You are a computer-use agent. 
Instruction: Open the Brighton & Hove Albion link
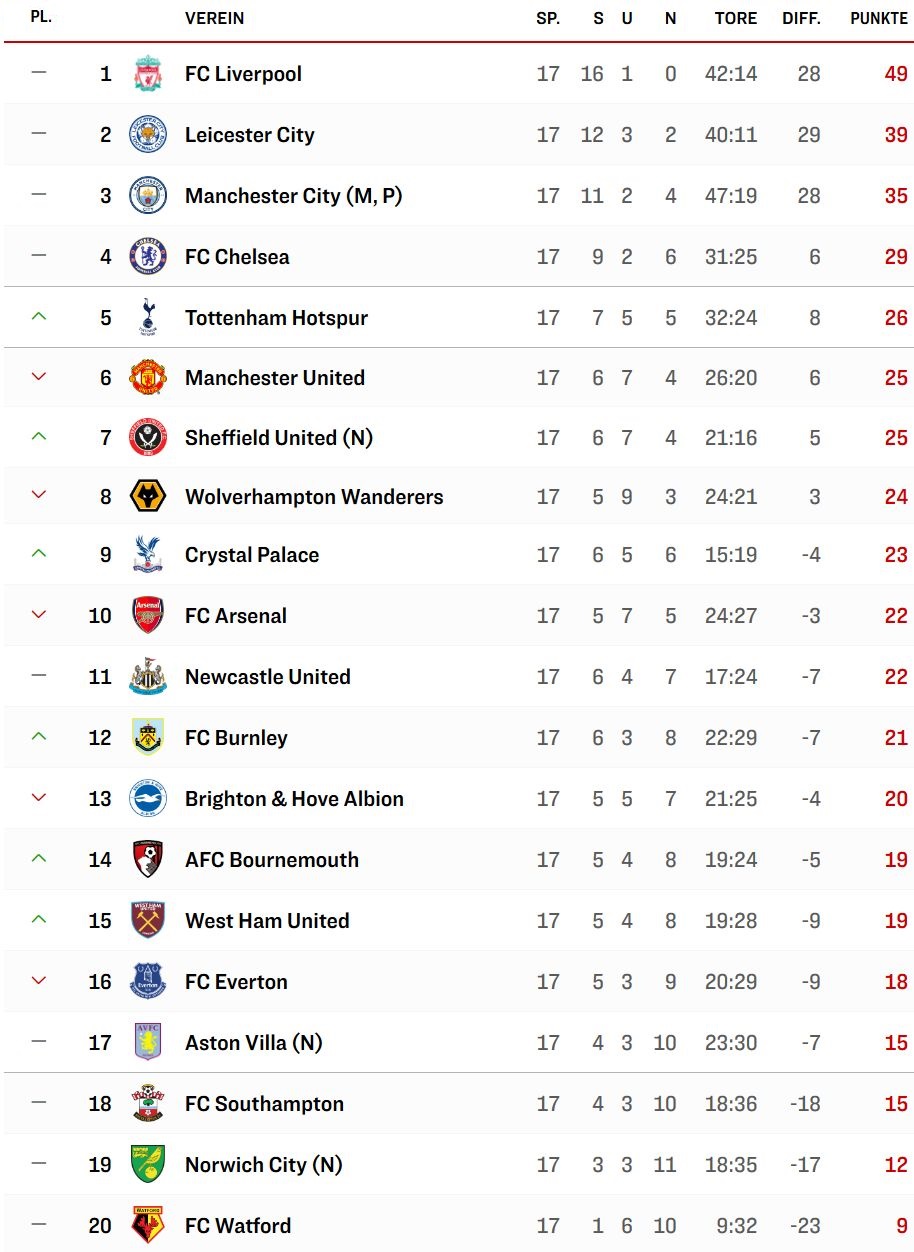[294, 799]
